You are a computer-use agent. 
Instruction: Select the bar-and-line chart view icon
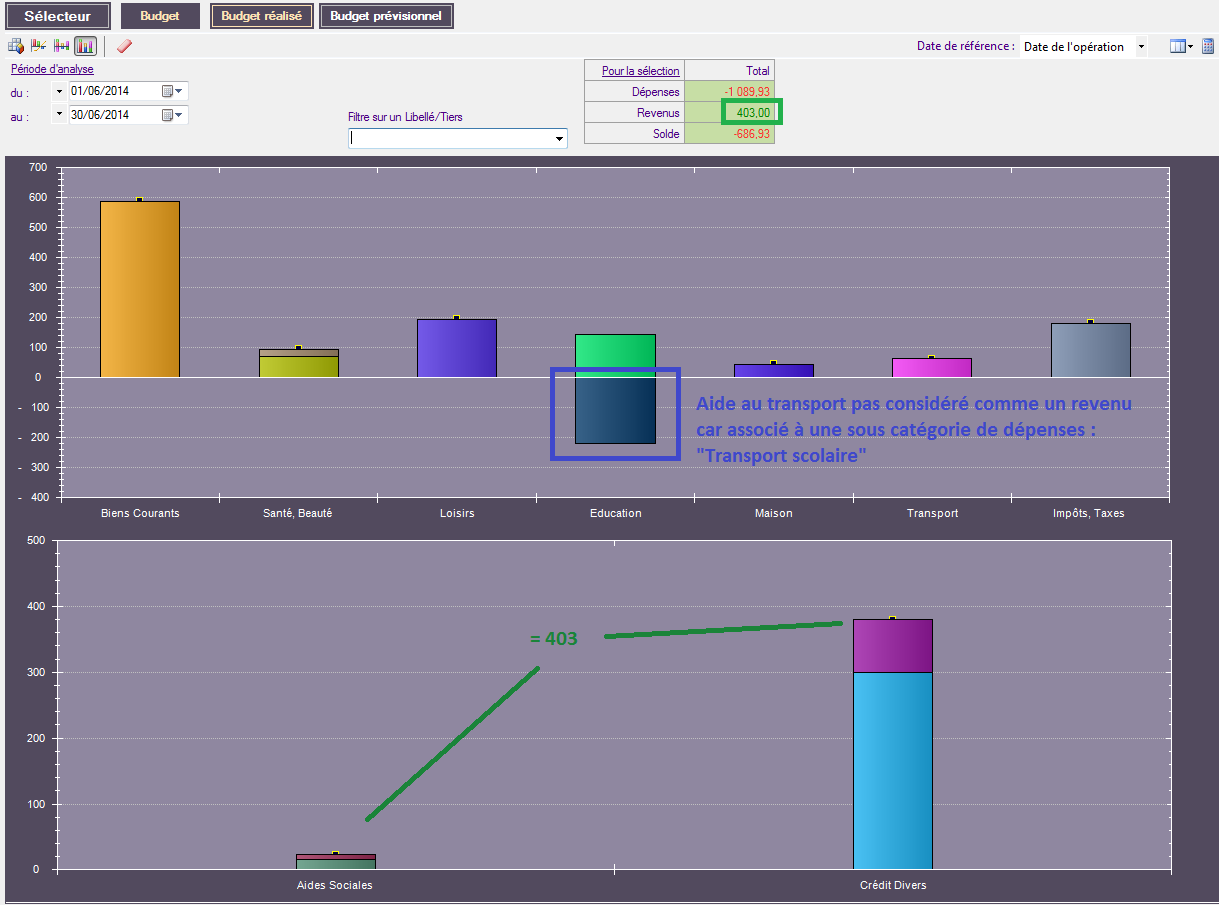point(39,46)
